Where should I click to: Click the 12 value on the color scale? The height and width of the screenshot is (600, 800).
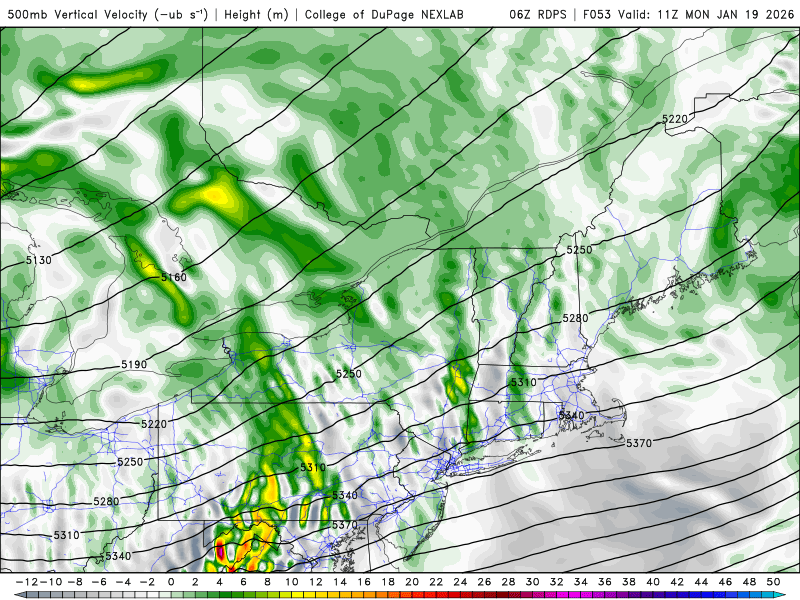316,582
